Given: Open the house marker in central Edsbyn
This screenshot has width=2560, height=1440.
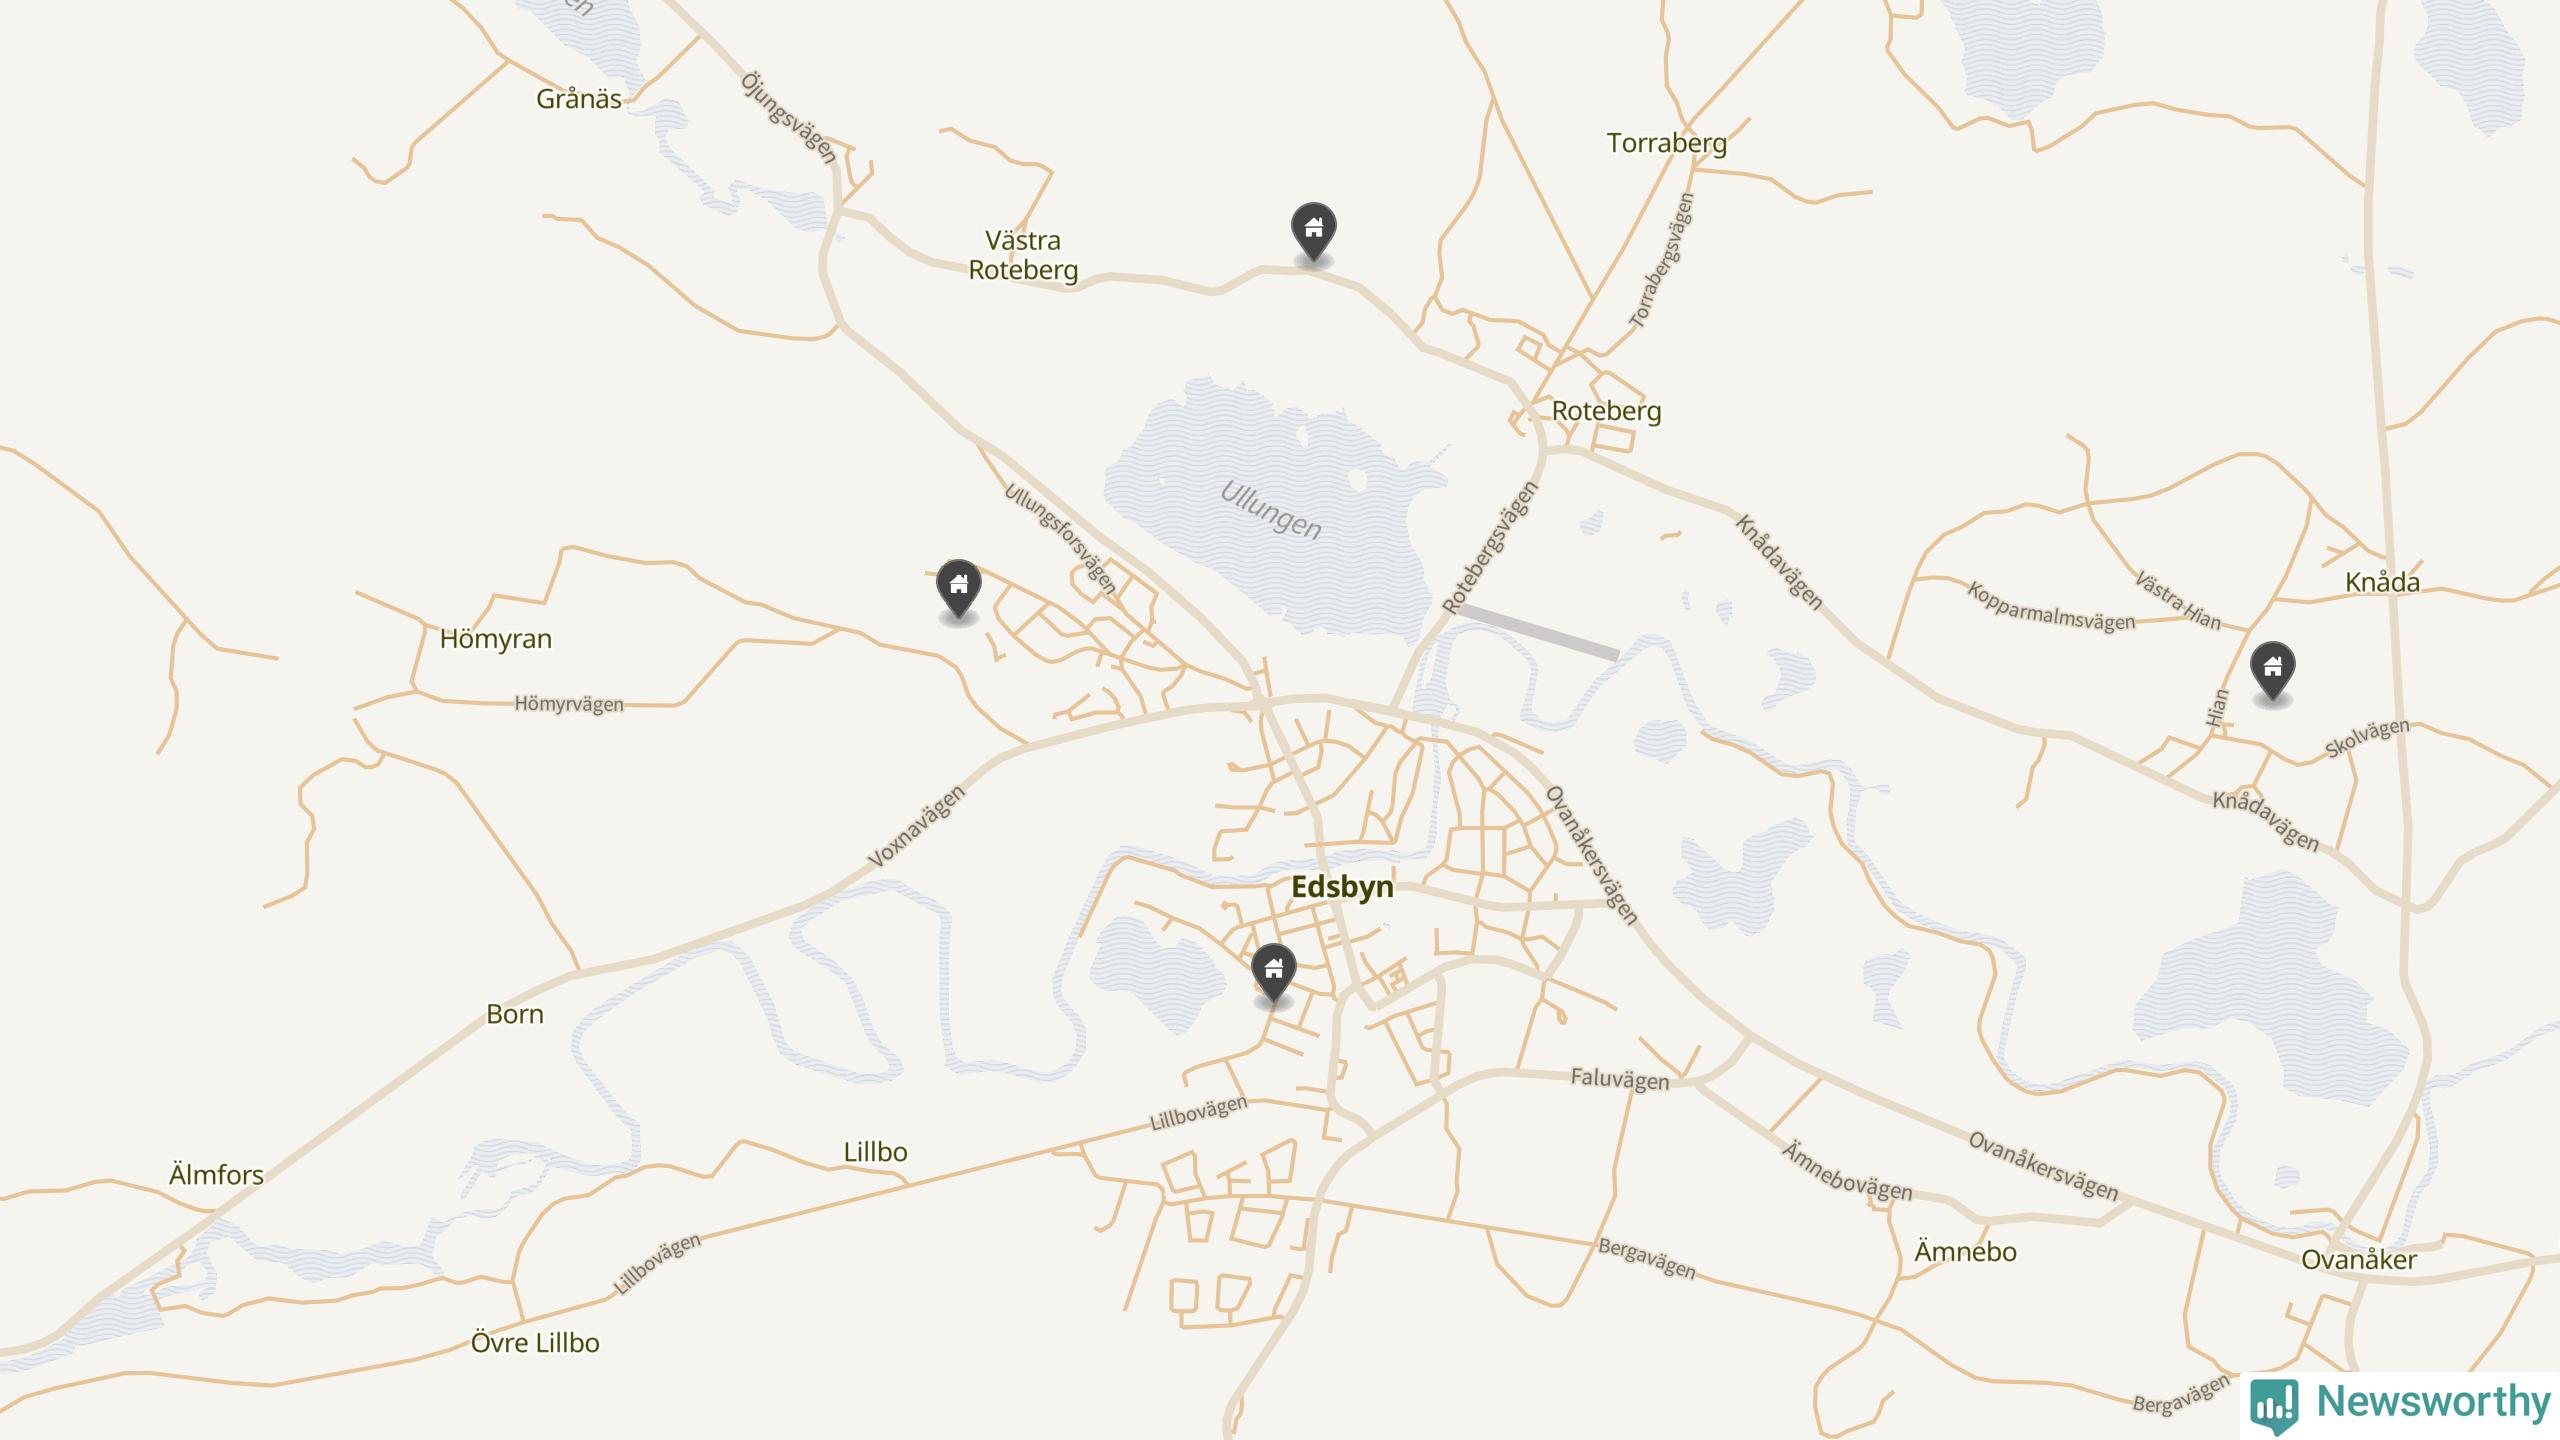Looking at the screenshot, I should pos(1273,973).
